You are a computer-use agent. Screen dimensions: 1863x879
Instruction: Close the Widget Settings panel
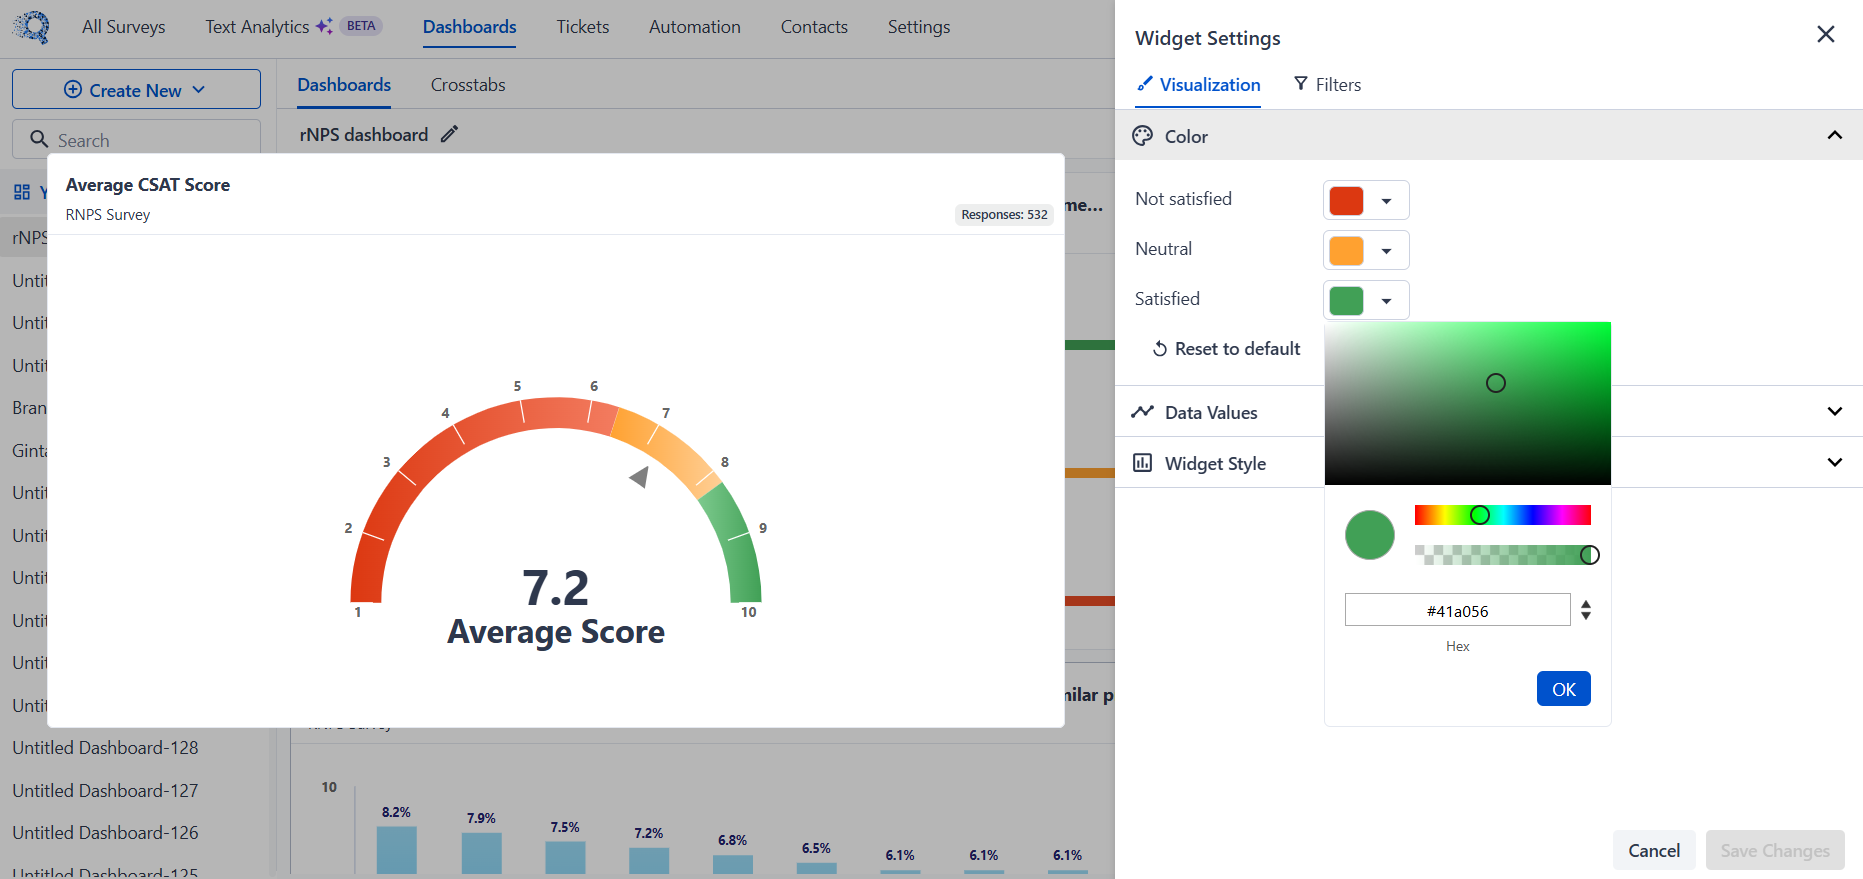pyautogui.click(x=1825, y=35)
